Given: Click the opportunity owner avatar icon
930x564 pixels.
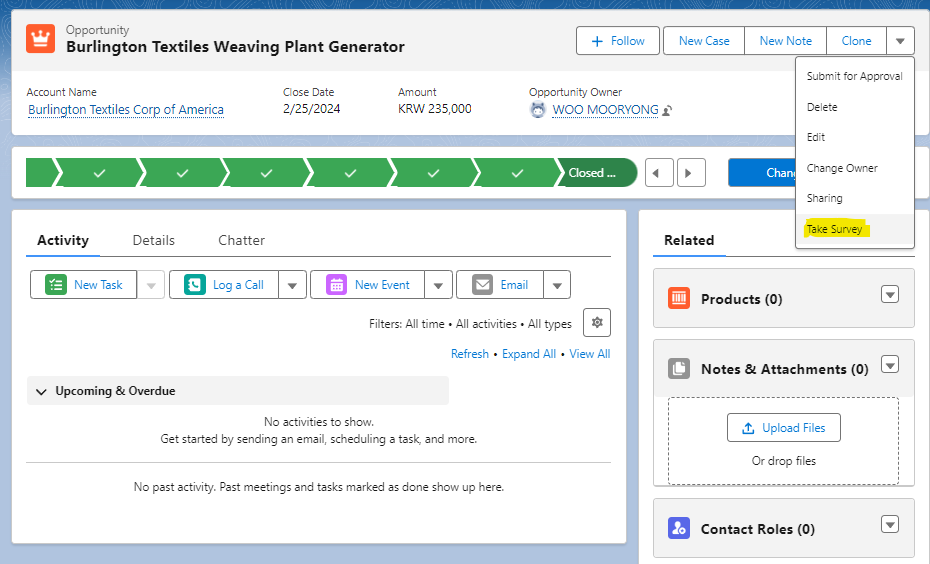Looking at the screenshot, I should (537, 110).
